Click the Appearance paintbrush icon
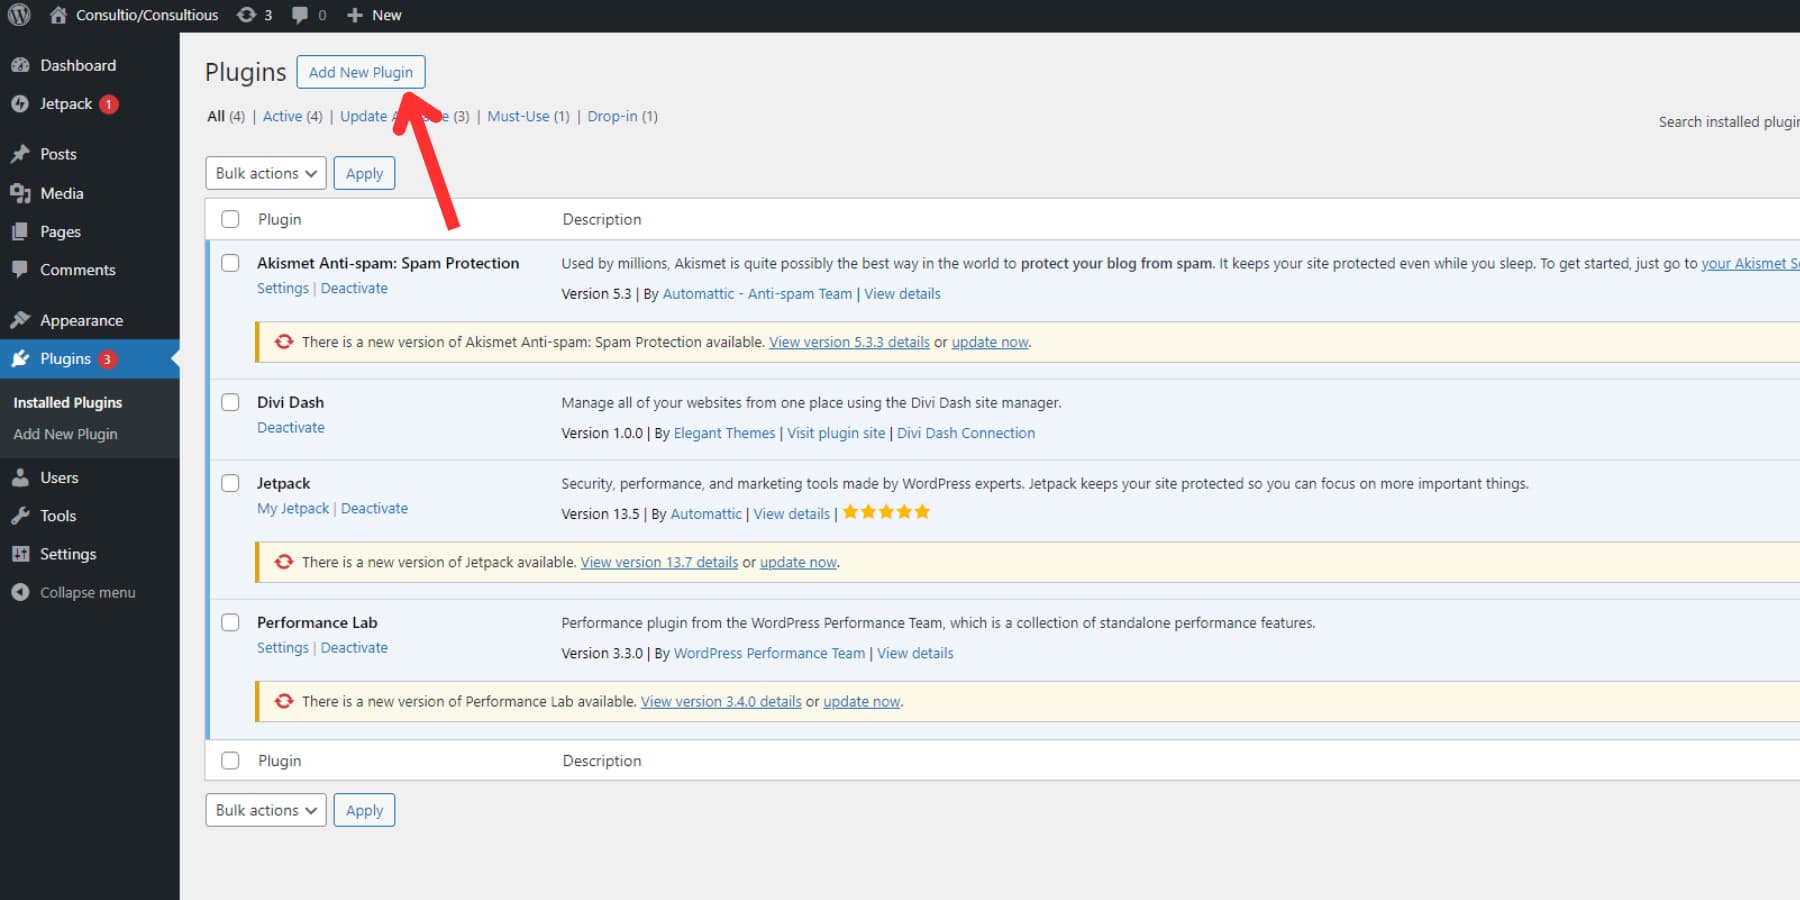Screen dimensions: 1800x900 click(21, 319)
